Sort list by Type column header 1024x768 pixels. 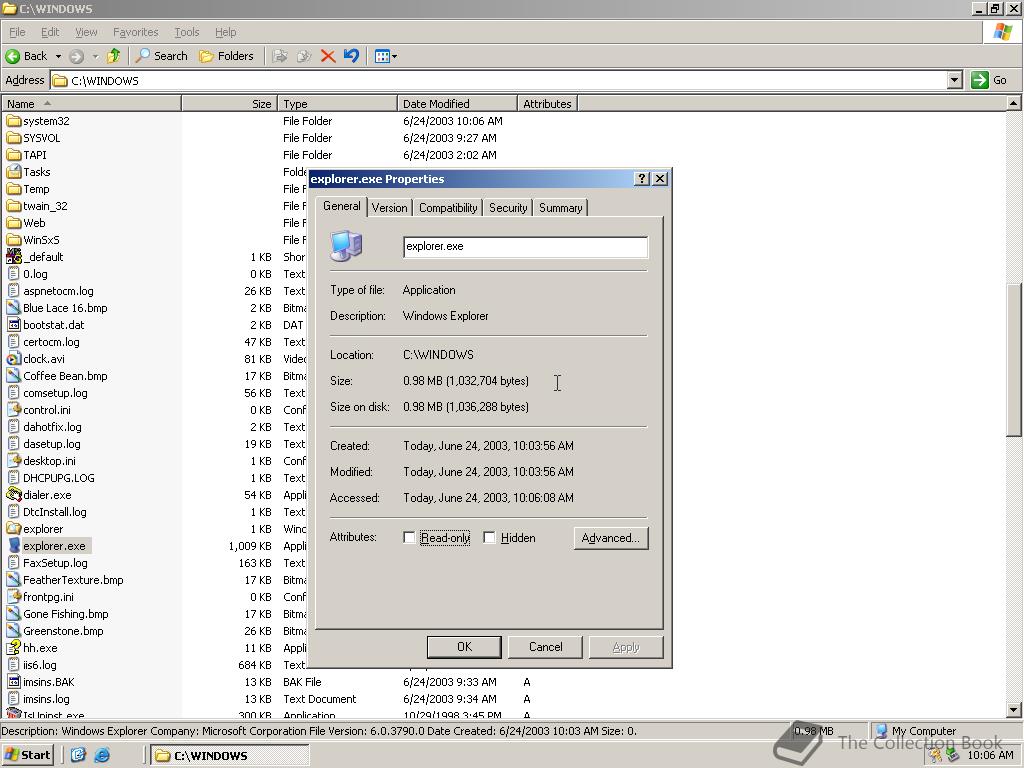click(337, 104)
